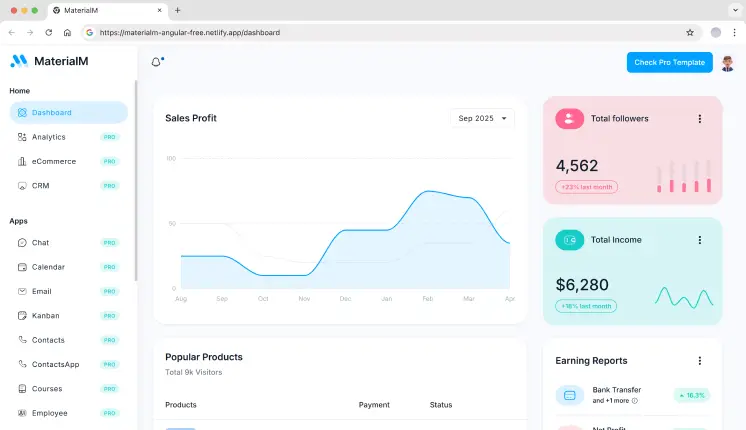Image resolution: width=746 pixels, height=430 pixels.
Task: Click PRO badge next to Chat
Action: (x=109, y=243)
